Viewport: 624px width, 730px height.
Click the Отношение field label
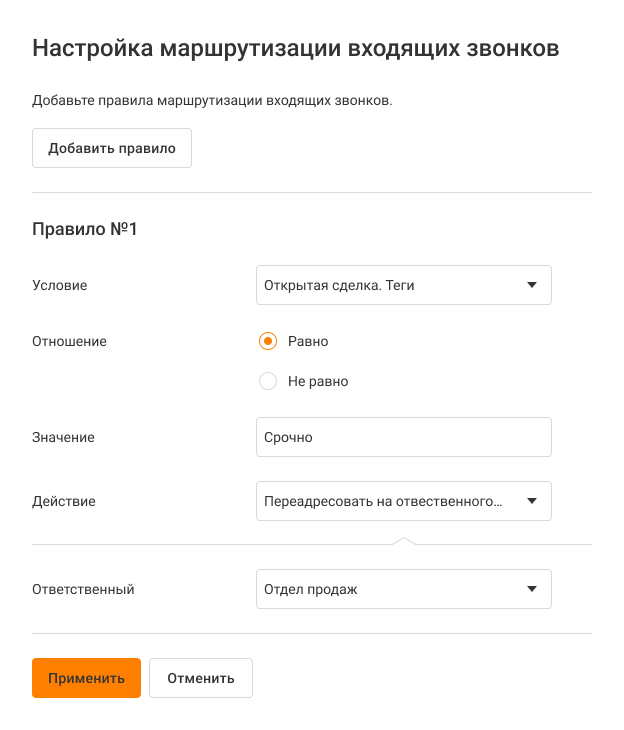(x=70, y=341)
